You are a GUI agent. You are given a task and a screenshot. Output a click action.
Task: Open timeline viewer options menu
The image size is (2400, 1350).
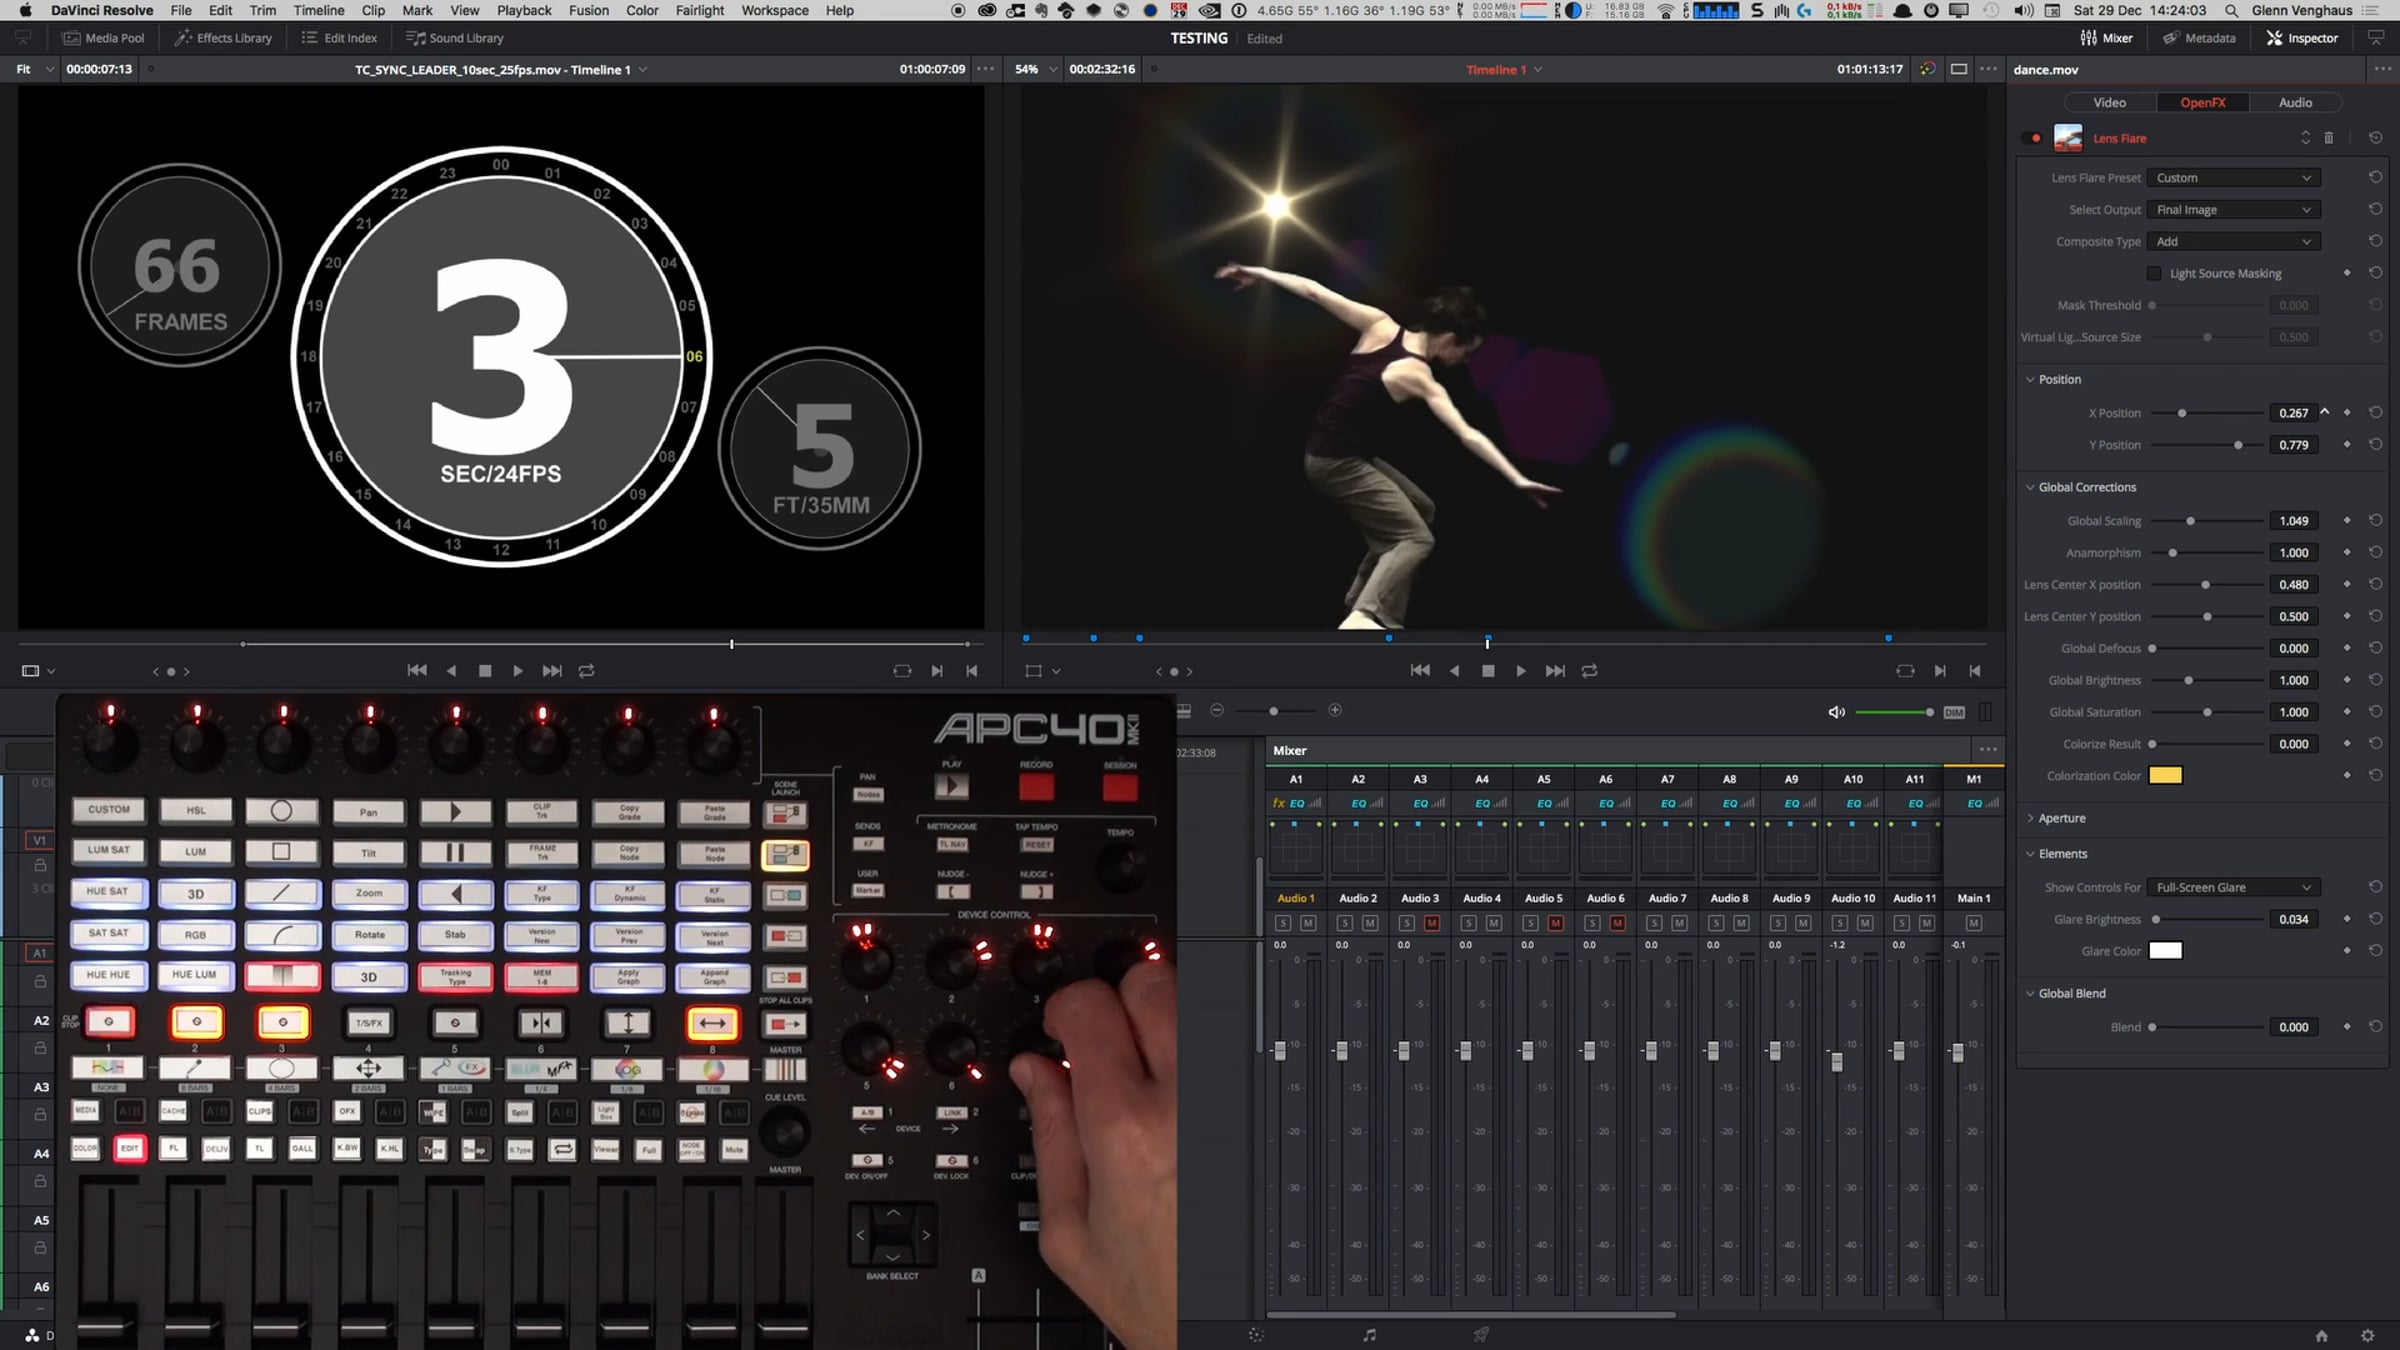coord(1988,69)
